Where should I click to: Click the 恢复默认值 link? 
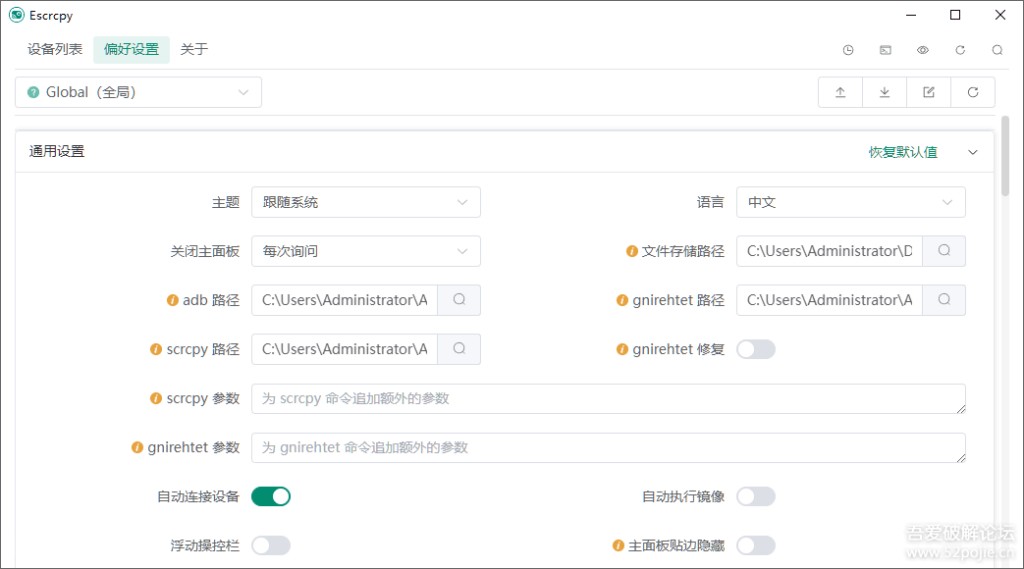(903, 152)
